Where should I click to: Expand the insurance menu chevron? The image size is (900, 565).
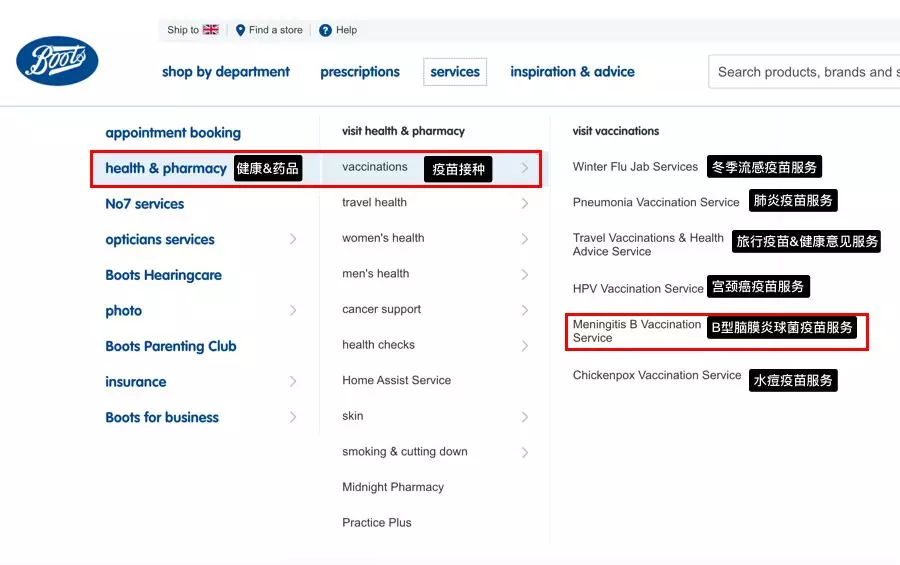coord(293,382)
